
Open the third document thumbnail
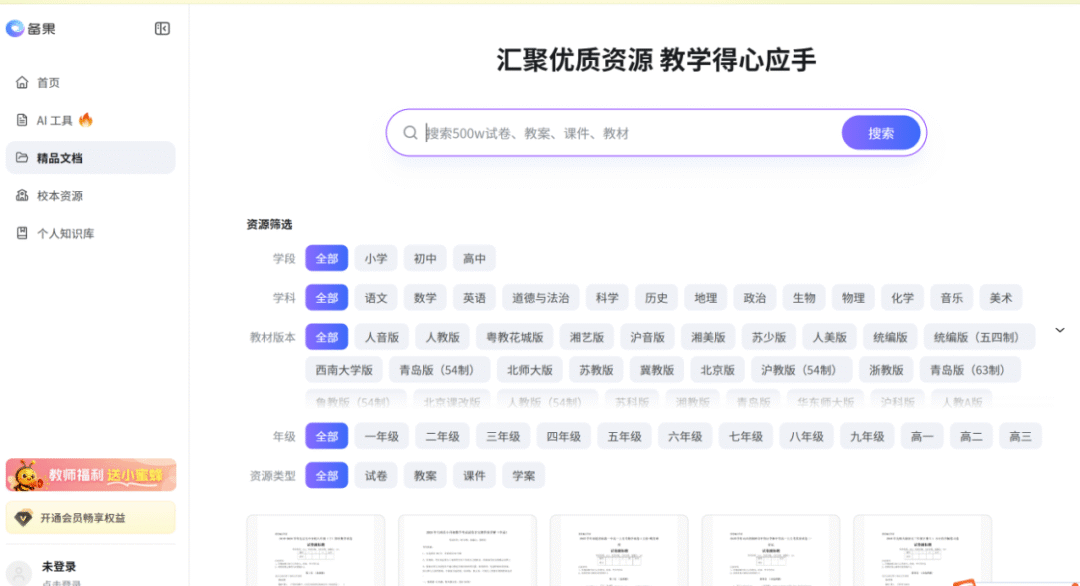click(x=619, y=550)
